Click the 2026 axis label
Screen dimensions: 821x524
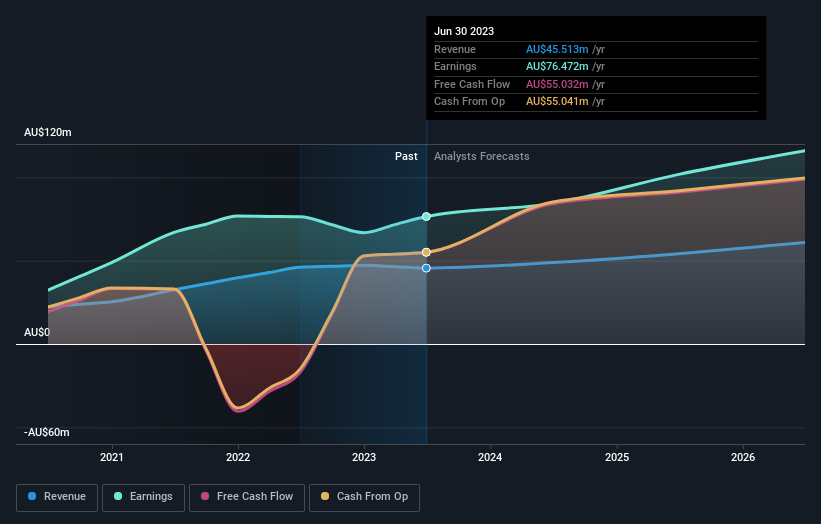click(x=743, y=457)
